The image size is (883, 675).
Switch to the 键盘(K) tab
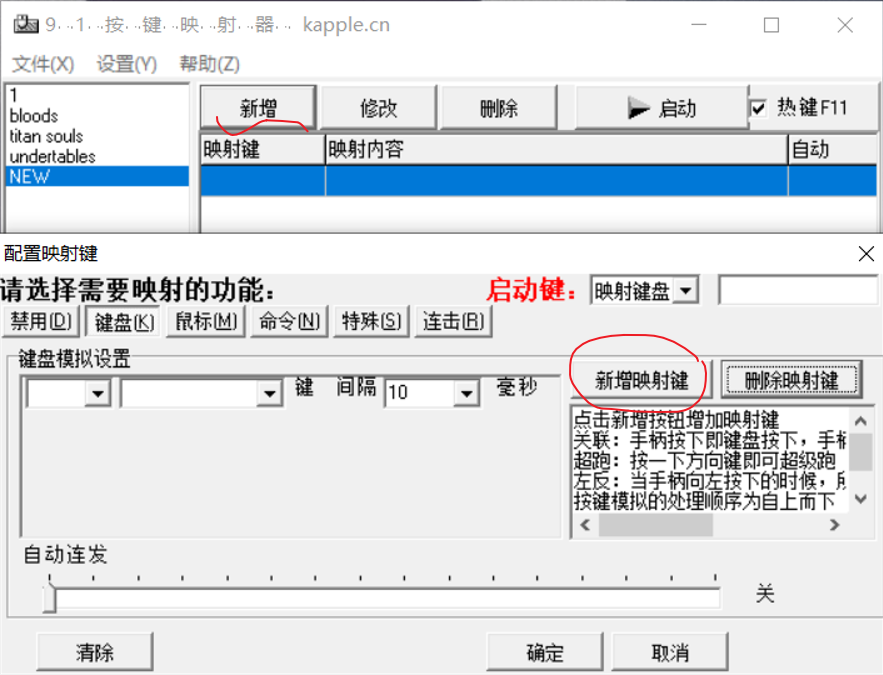[x=124, y=323]
